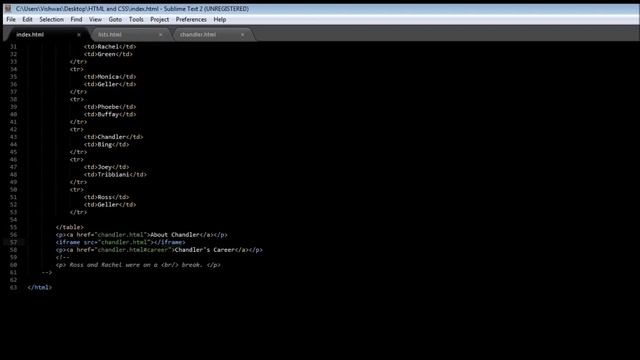Viewport: 640px width, 360px height.
Task: Click line number 31 in gutter
Action: (x=13, y=47)
